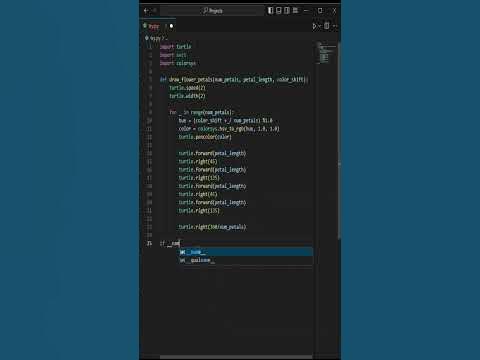Image resolution: width=480 pixels, height=360 pixels.
Task: Run the Python file with the play icon
Action: (x=314, y=26)
